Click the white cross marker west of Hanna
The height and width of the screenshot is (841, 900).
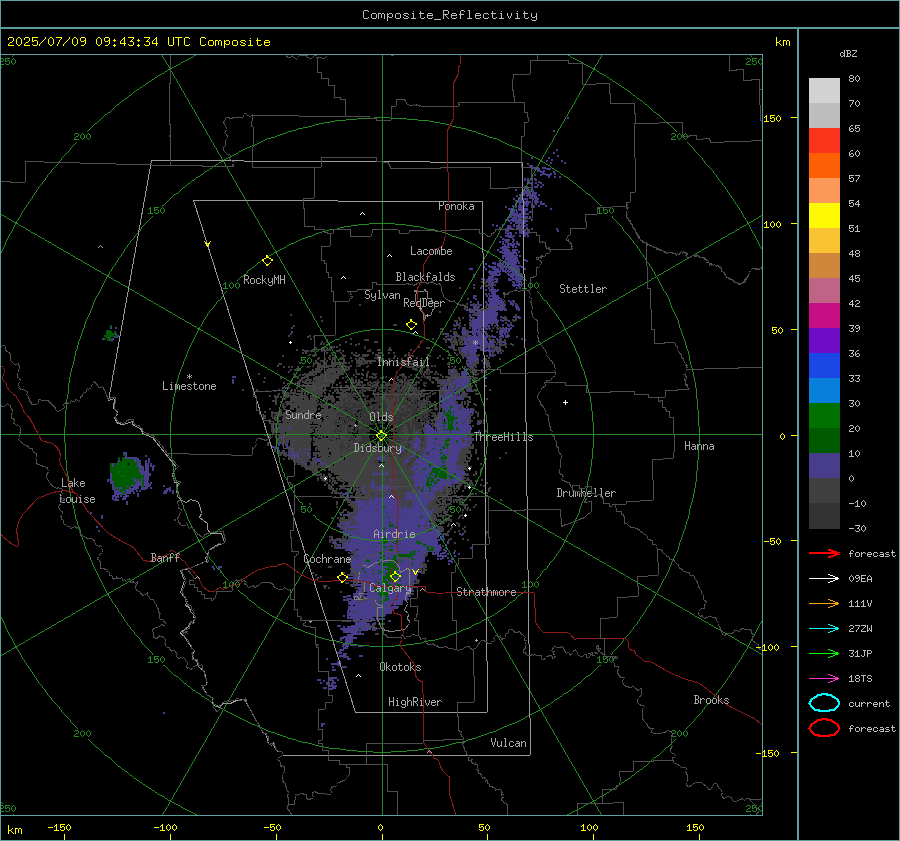pyautogui.click(x=565, y=402)
